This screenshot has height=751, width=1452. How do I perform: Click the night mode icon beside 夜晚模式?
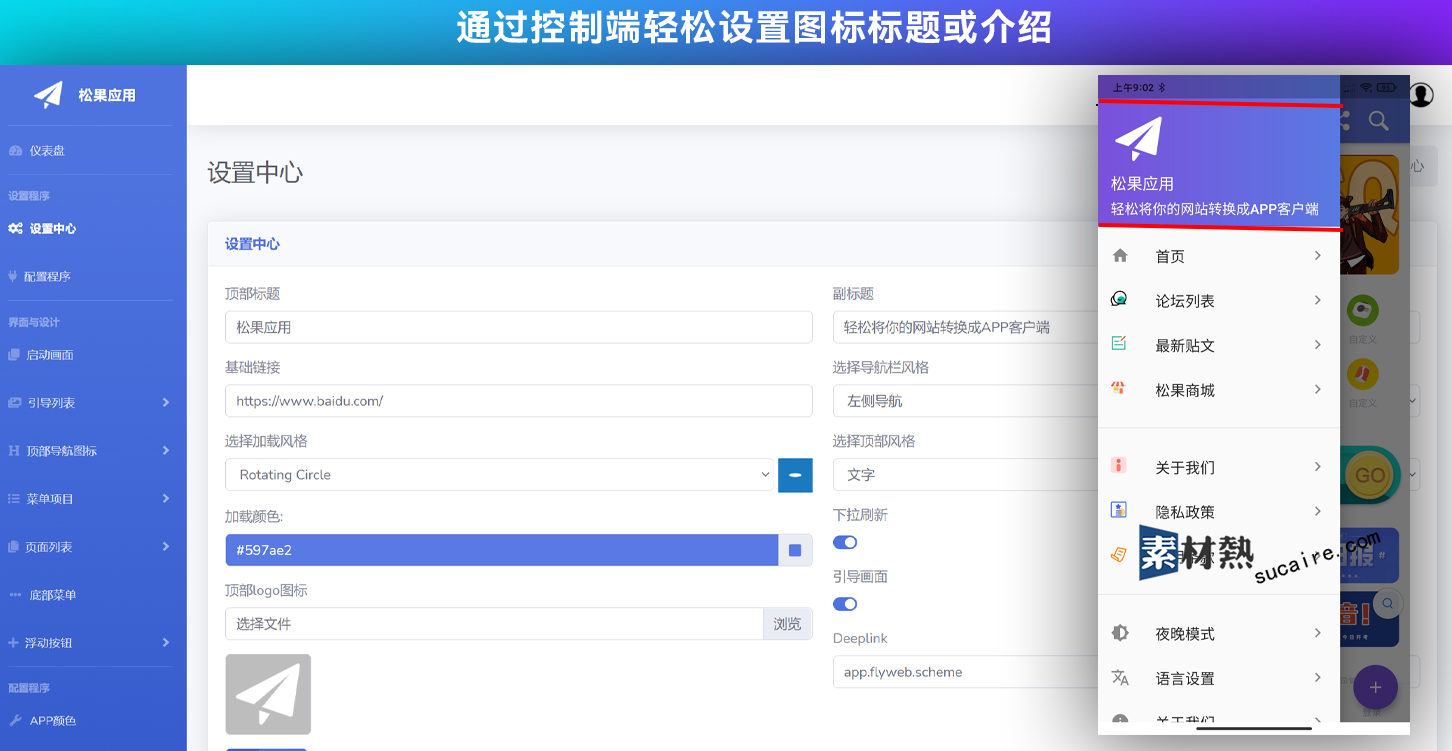point(1120,633)
